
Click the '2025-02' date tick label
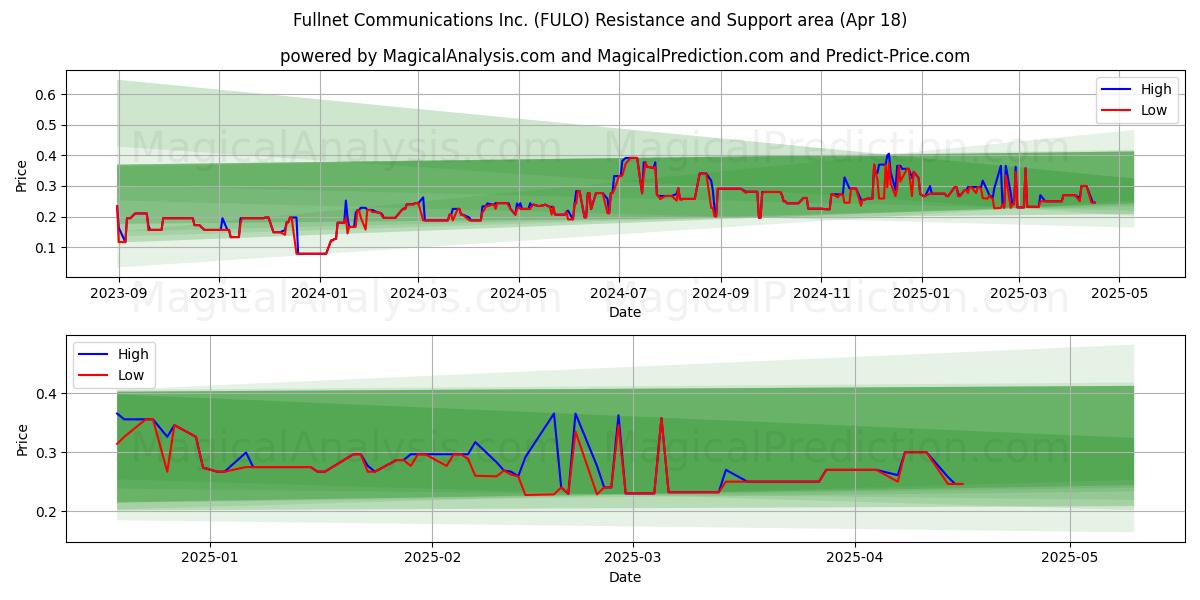tap(433, 558)
